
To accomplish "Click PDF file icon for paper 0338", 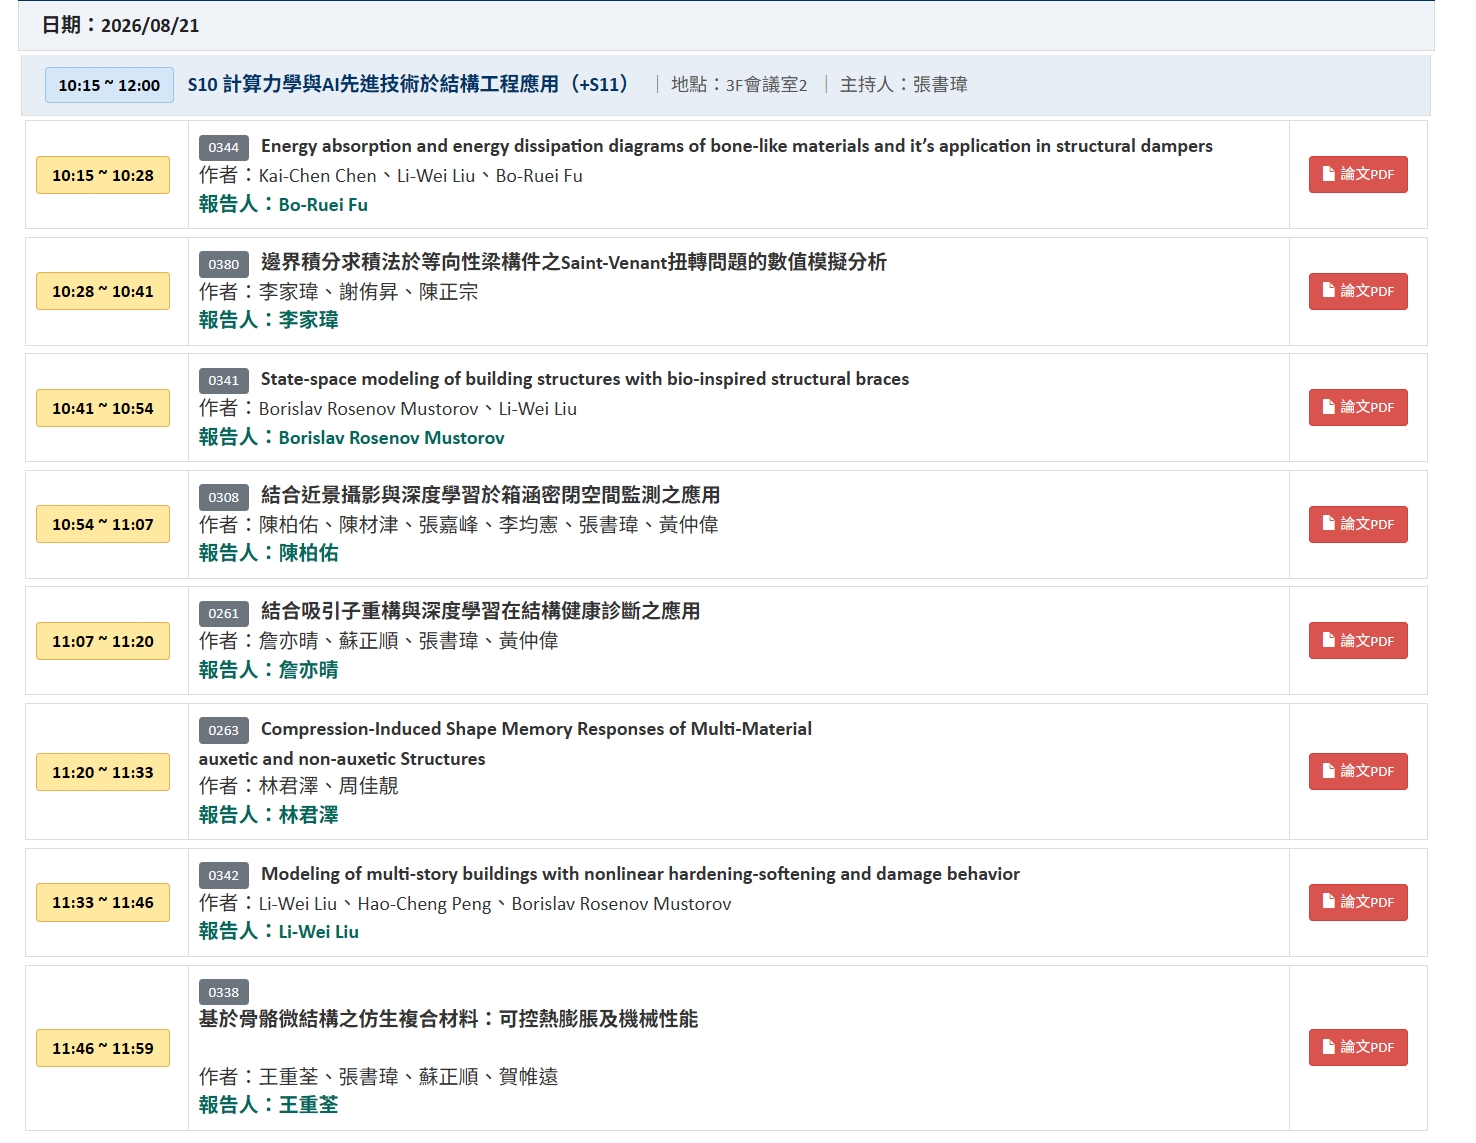I will (x=1329, y=1047).
